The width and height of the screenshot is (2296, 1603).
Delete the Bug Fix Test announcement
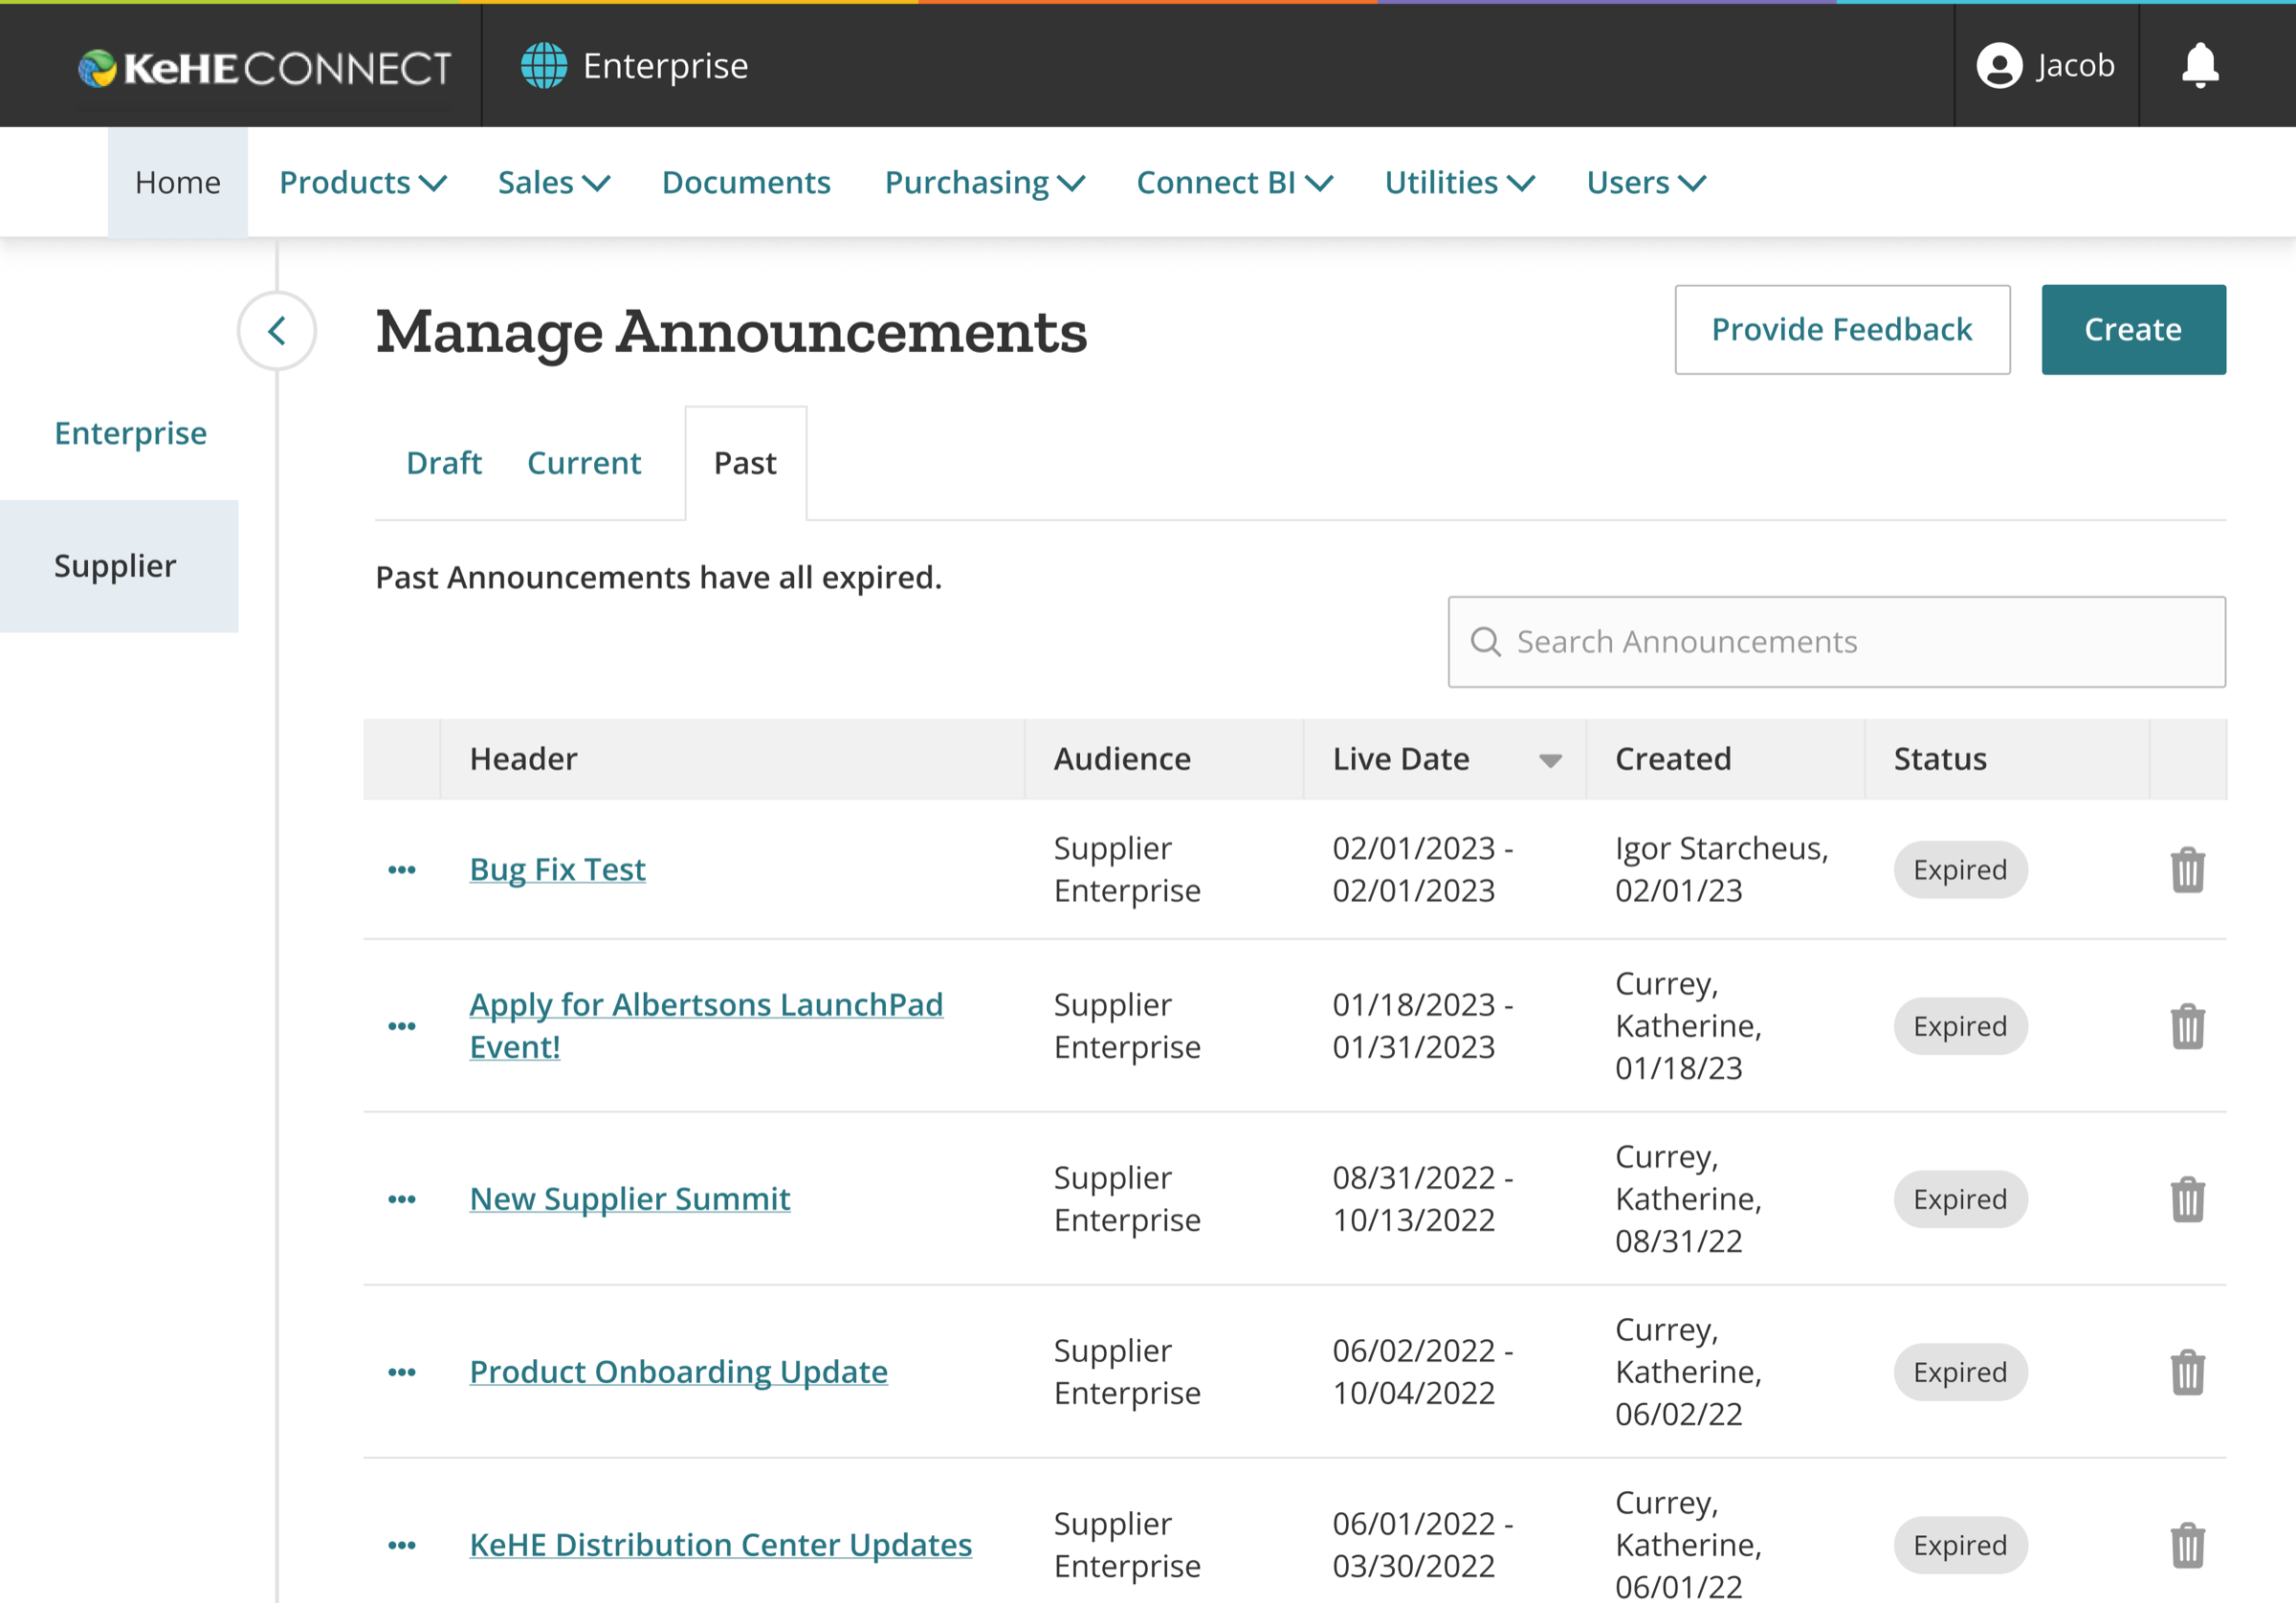click(2188, 870)
